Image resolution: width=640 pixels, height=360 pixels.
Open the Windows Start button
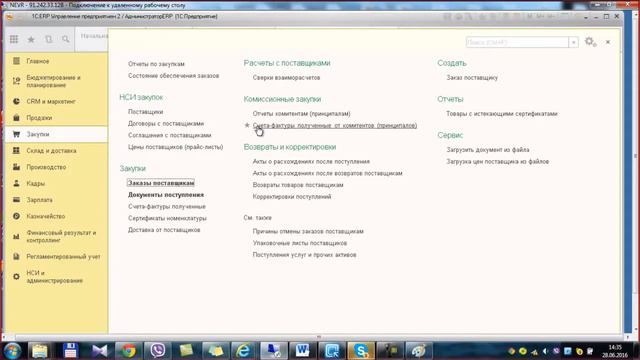12,351
